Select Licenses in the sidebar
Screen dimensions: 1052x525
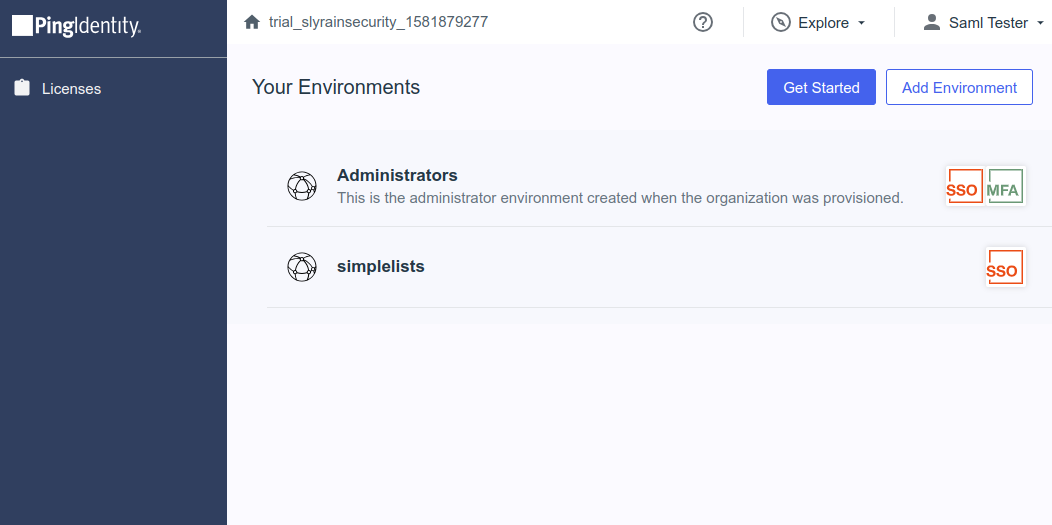point(71,89)
